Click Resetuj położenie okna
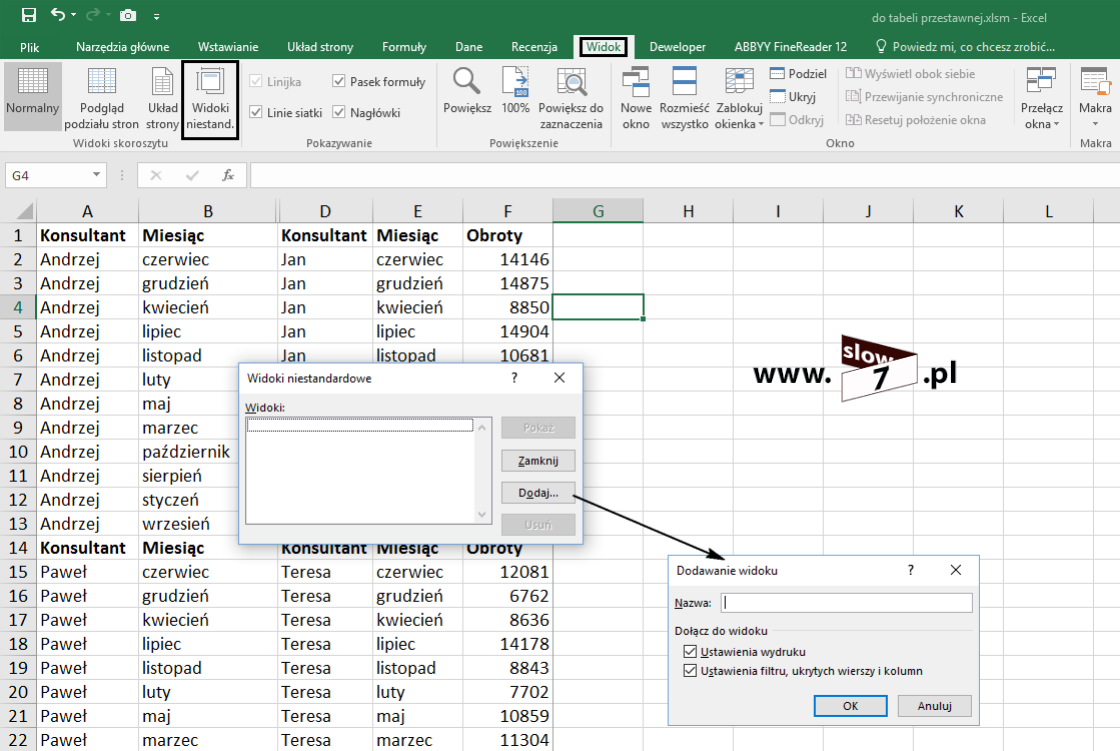1120x751 pixels. click(x=916, y=119)
